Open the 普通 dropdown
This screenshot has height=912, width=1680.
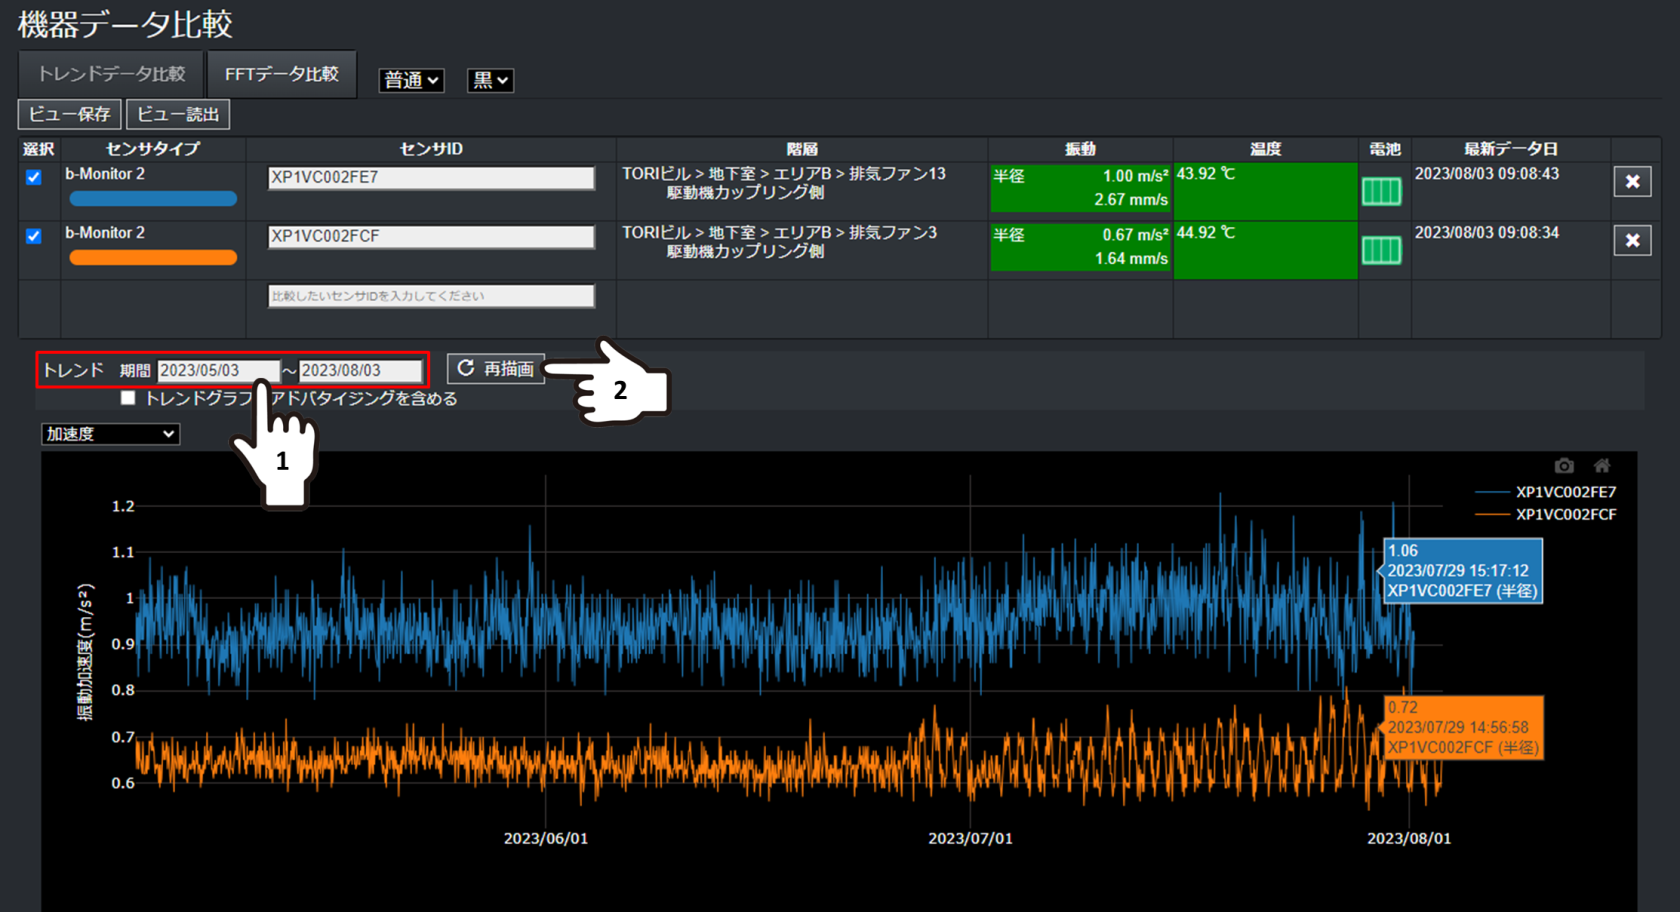411,80
